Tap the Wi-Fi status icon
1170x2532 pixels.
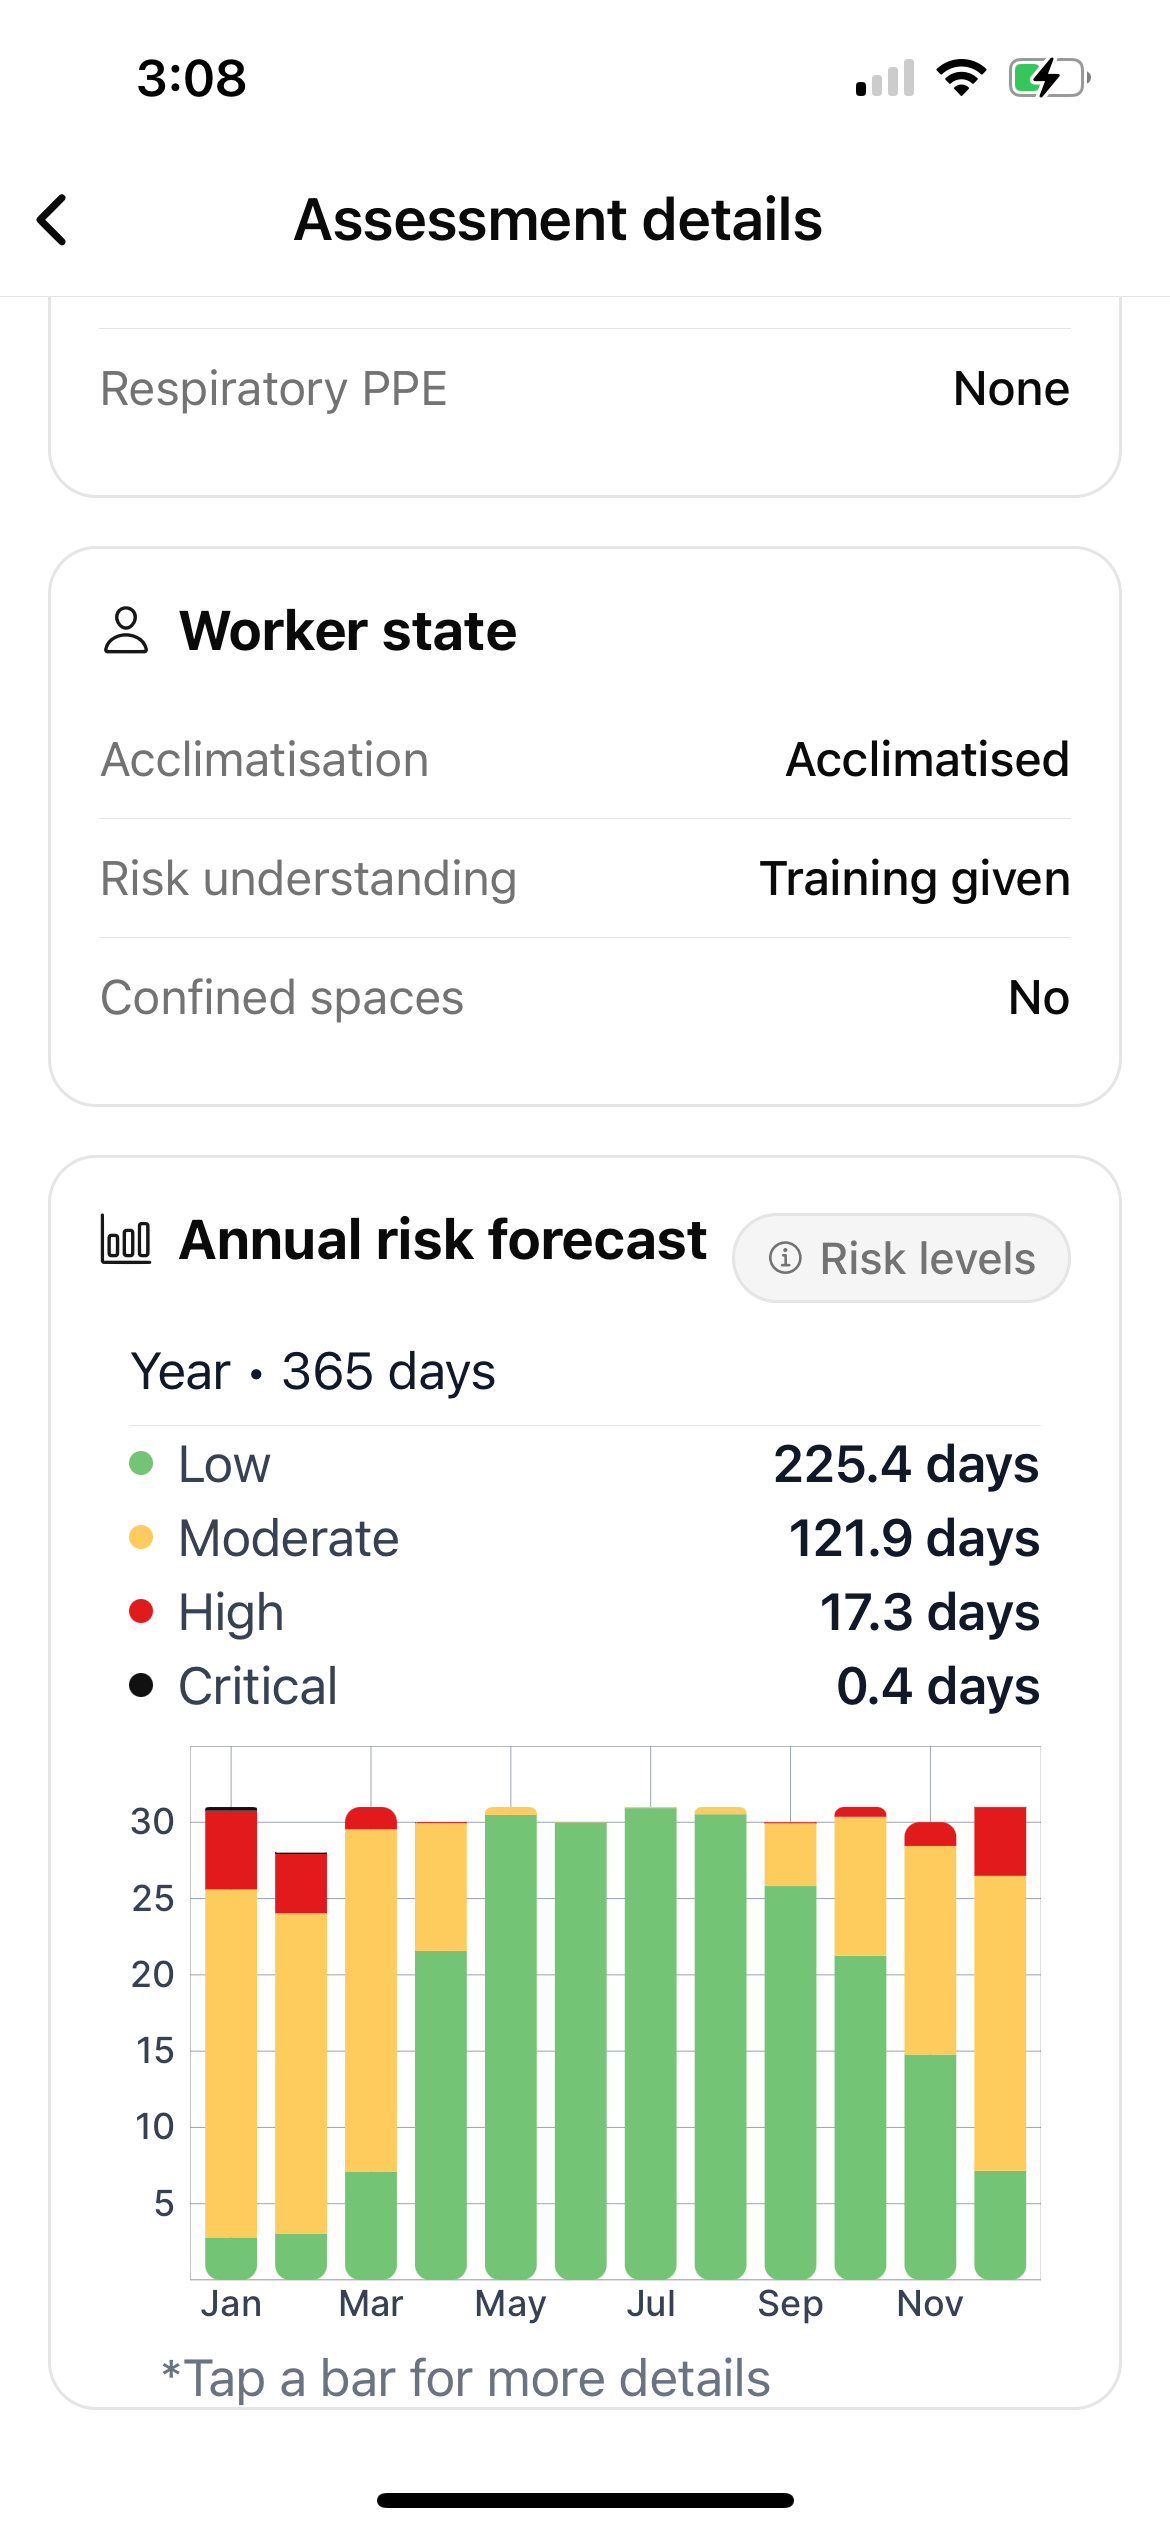(961, 78)
